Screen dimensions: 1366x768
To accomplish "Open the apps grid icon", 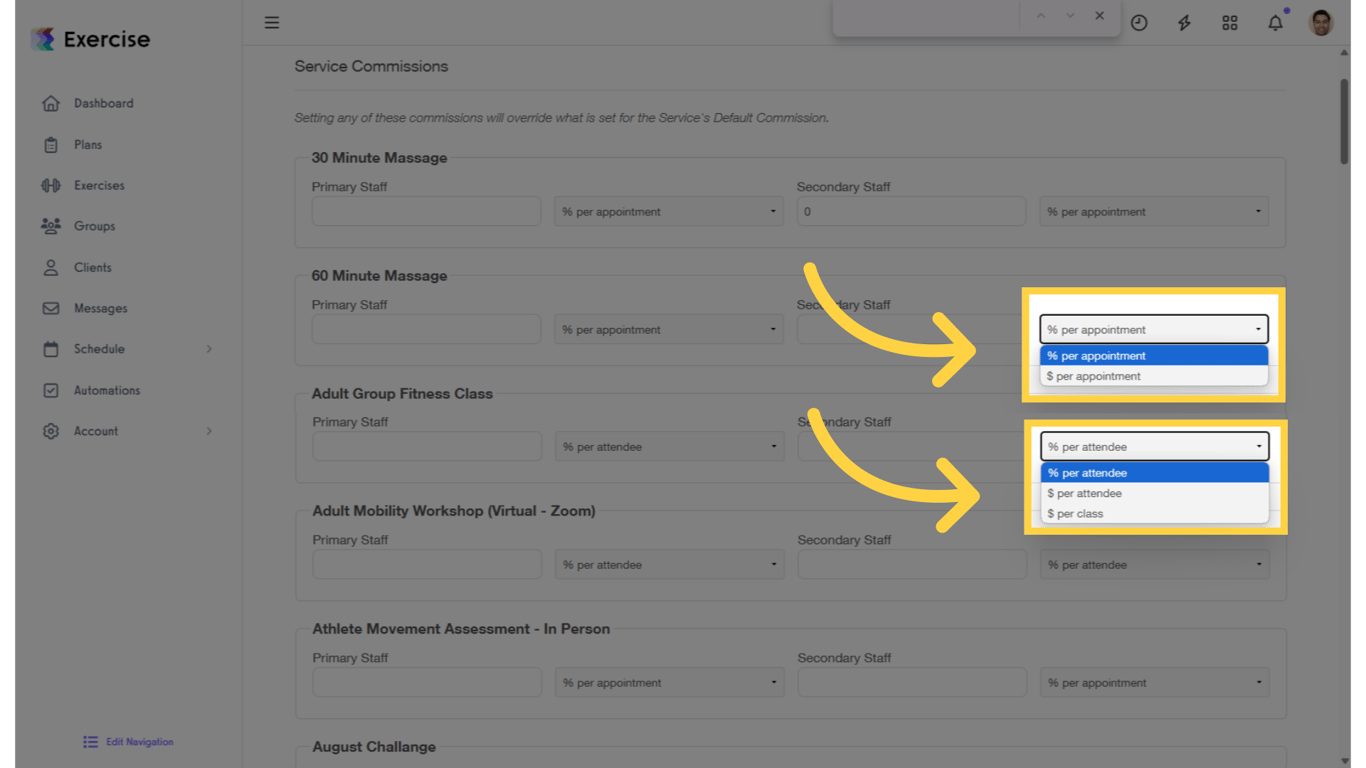I will click(x=1229, y=22).
